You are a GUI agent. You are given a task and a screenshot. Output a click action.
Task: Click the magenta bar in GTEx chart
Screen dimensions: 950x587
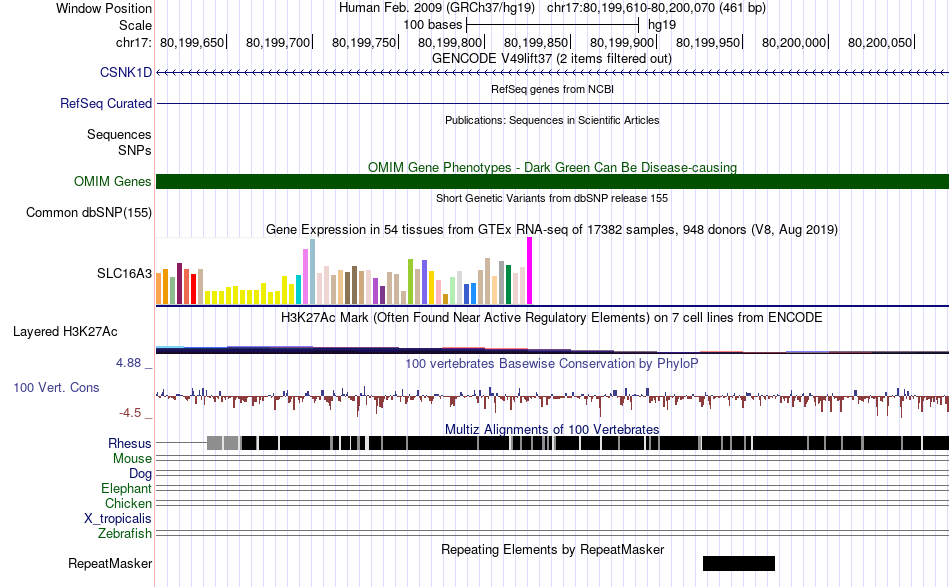pos(530,271)
